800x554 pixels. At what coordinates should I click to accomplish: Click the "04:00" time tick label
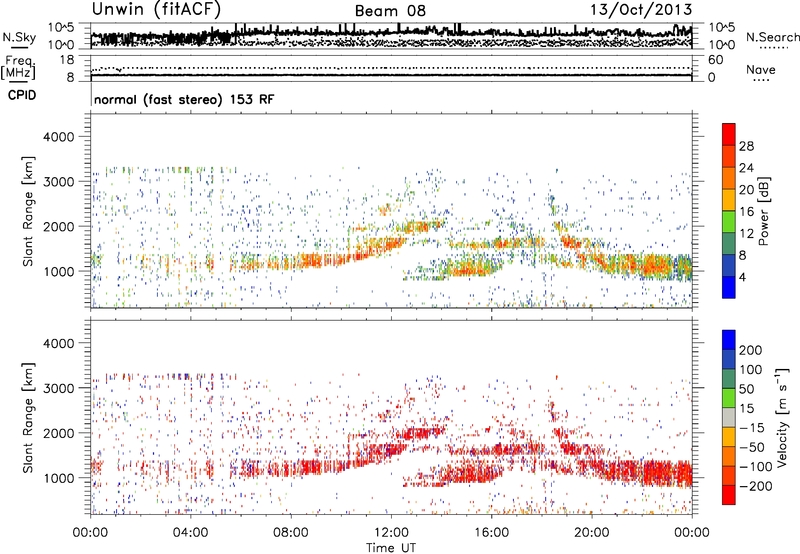tap(191, 533)
